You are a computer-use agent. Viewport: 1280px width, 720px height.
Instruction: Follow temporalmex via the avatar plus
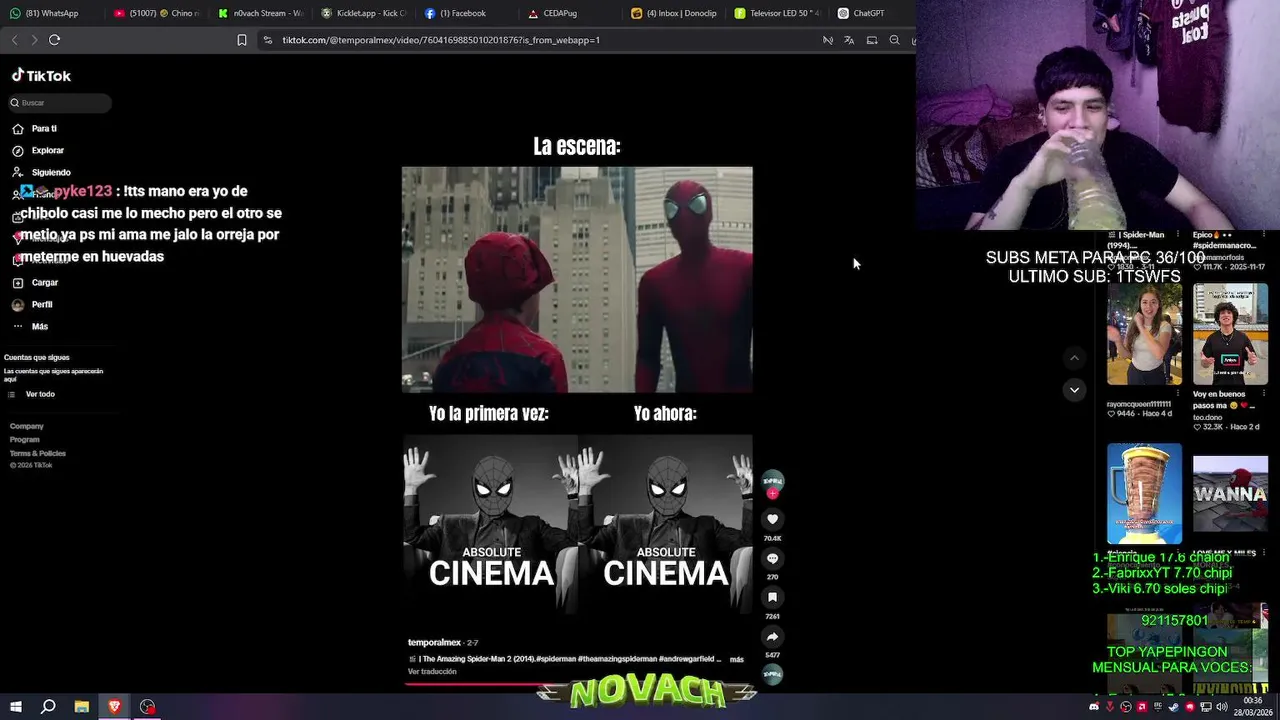[772, 493]
